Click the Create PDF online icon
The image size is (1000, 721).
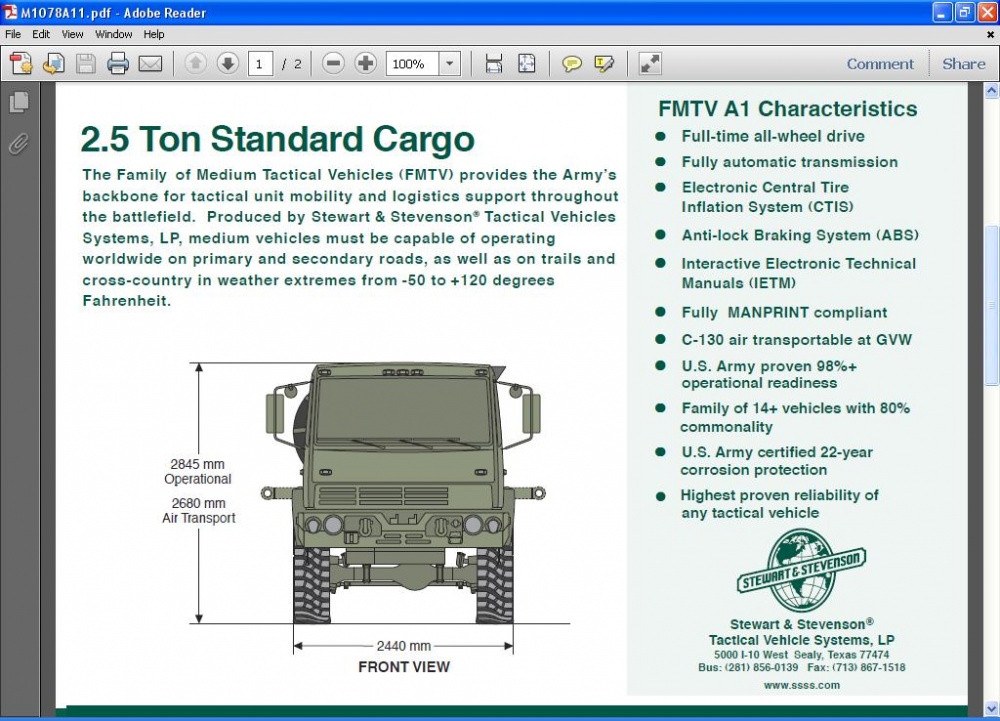(x=20, y=64)
